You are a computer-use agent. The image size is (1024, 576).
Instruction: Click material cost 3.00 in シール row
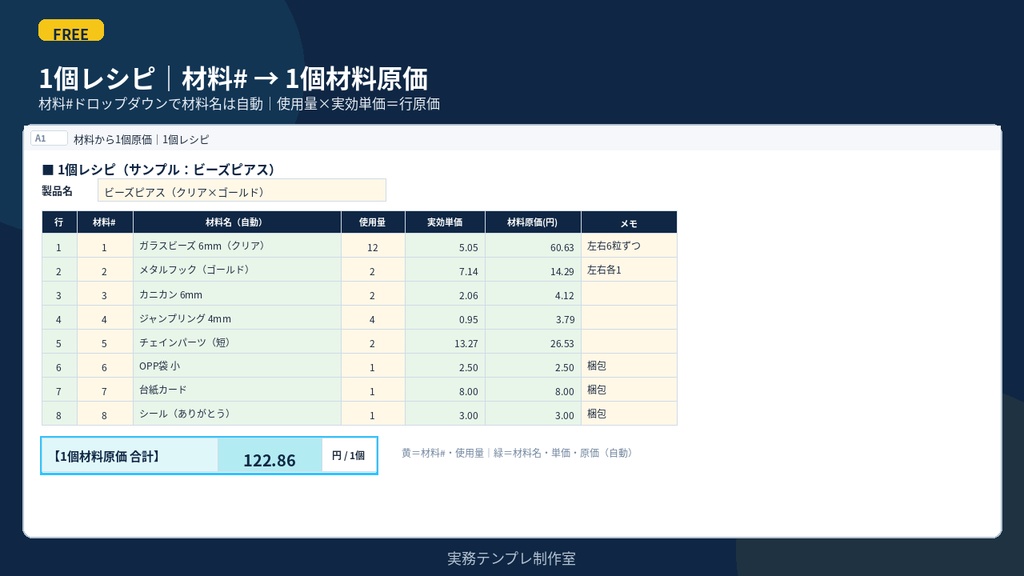(x=533, y=415)
